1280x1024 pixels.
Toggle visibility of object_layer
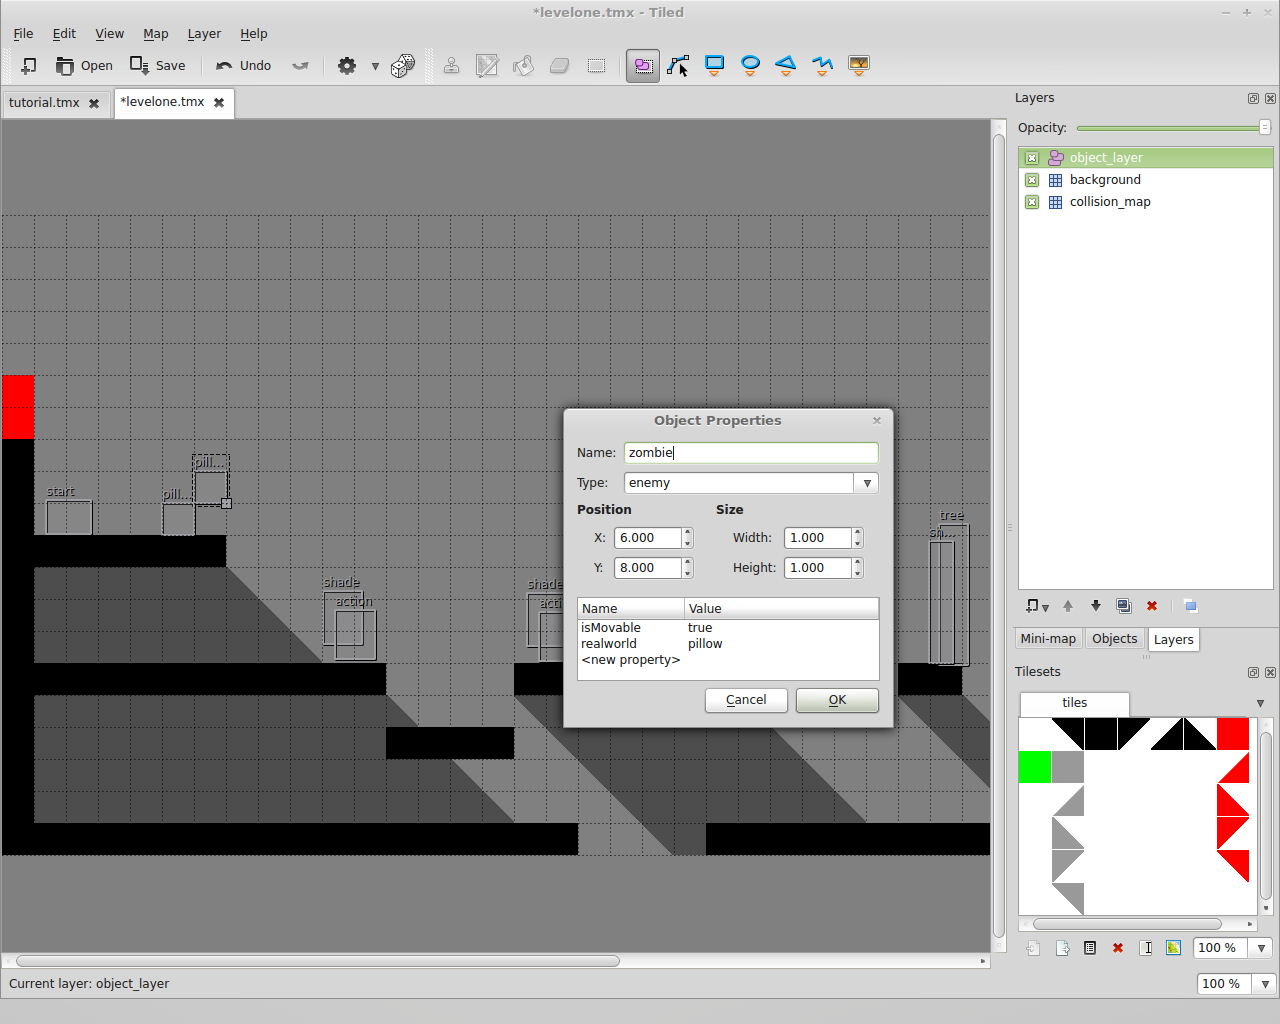pos(1032,158)
